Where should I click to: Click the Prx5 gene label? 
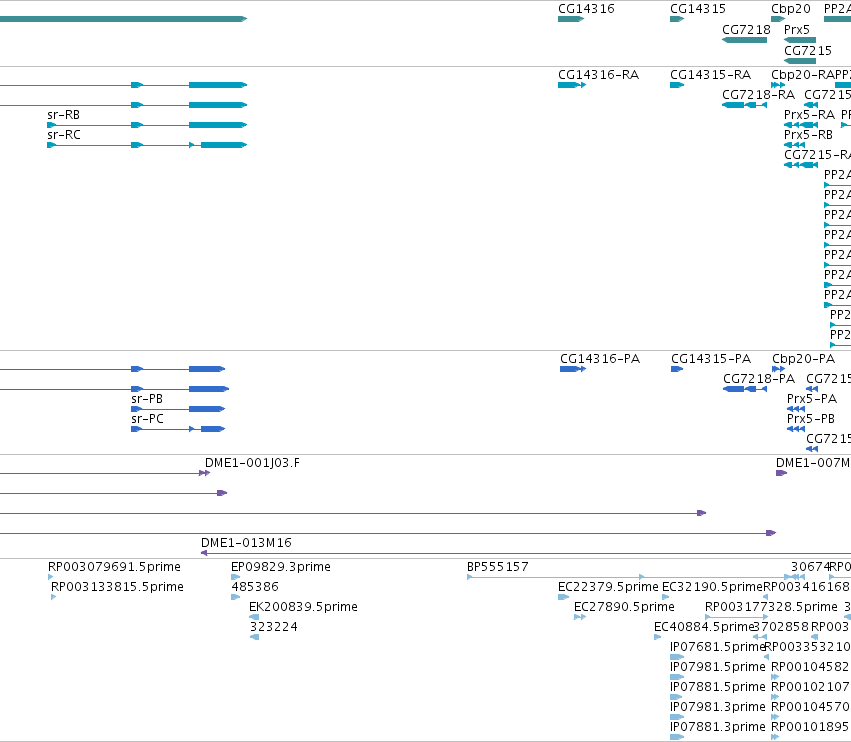(797, 29)
